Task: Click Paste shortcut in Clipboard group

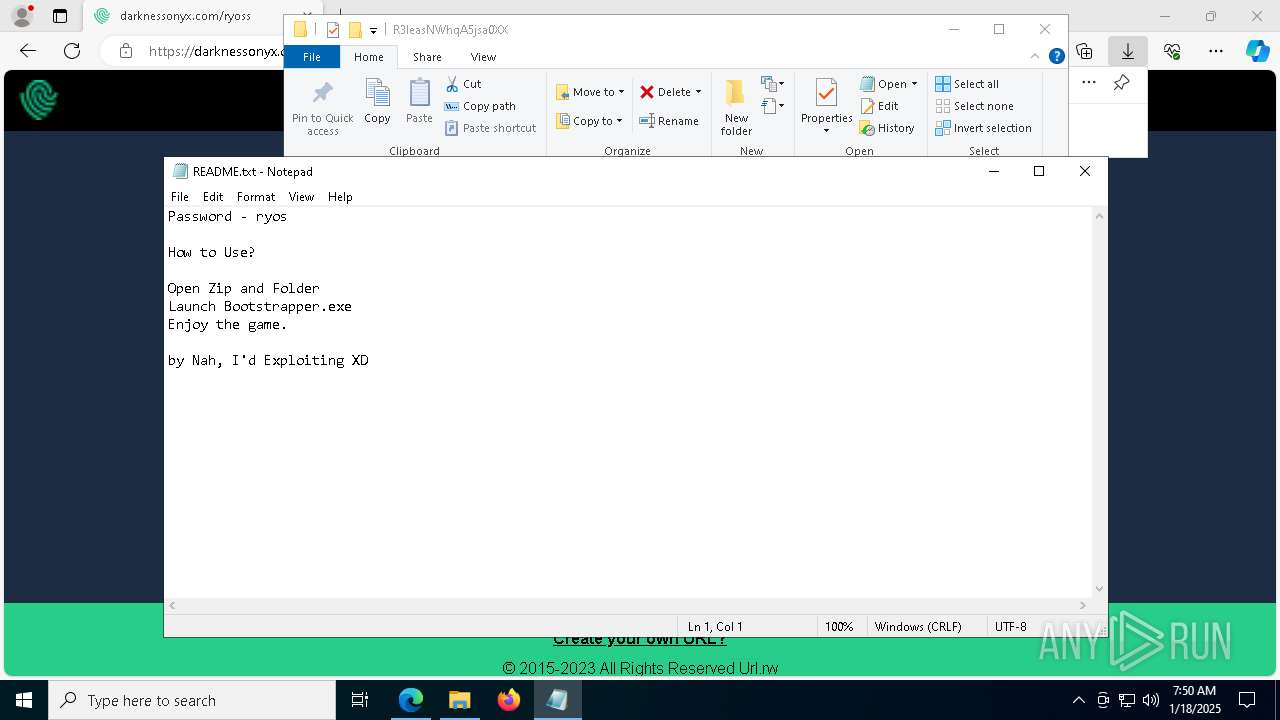Action: click(x=491, y=128)
